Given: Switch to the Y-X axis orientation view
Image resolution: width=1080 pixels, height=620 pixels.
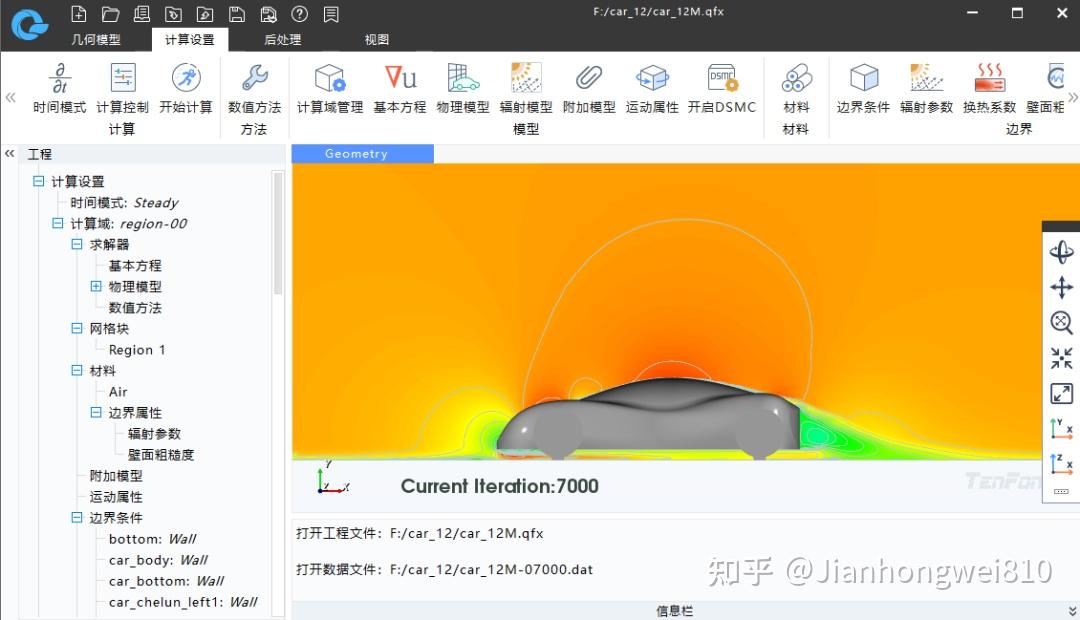Looking at the screenshot, I should click(1061, 428).
